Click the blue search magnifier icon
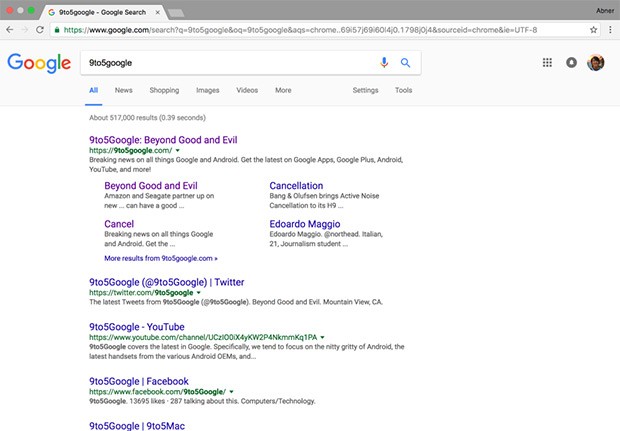 click(405, 62)
